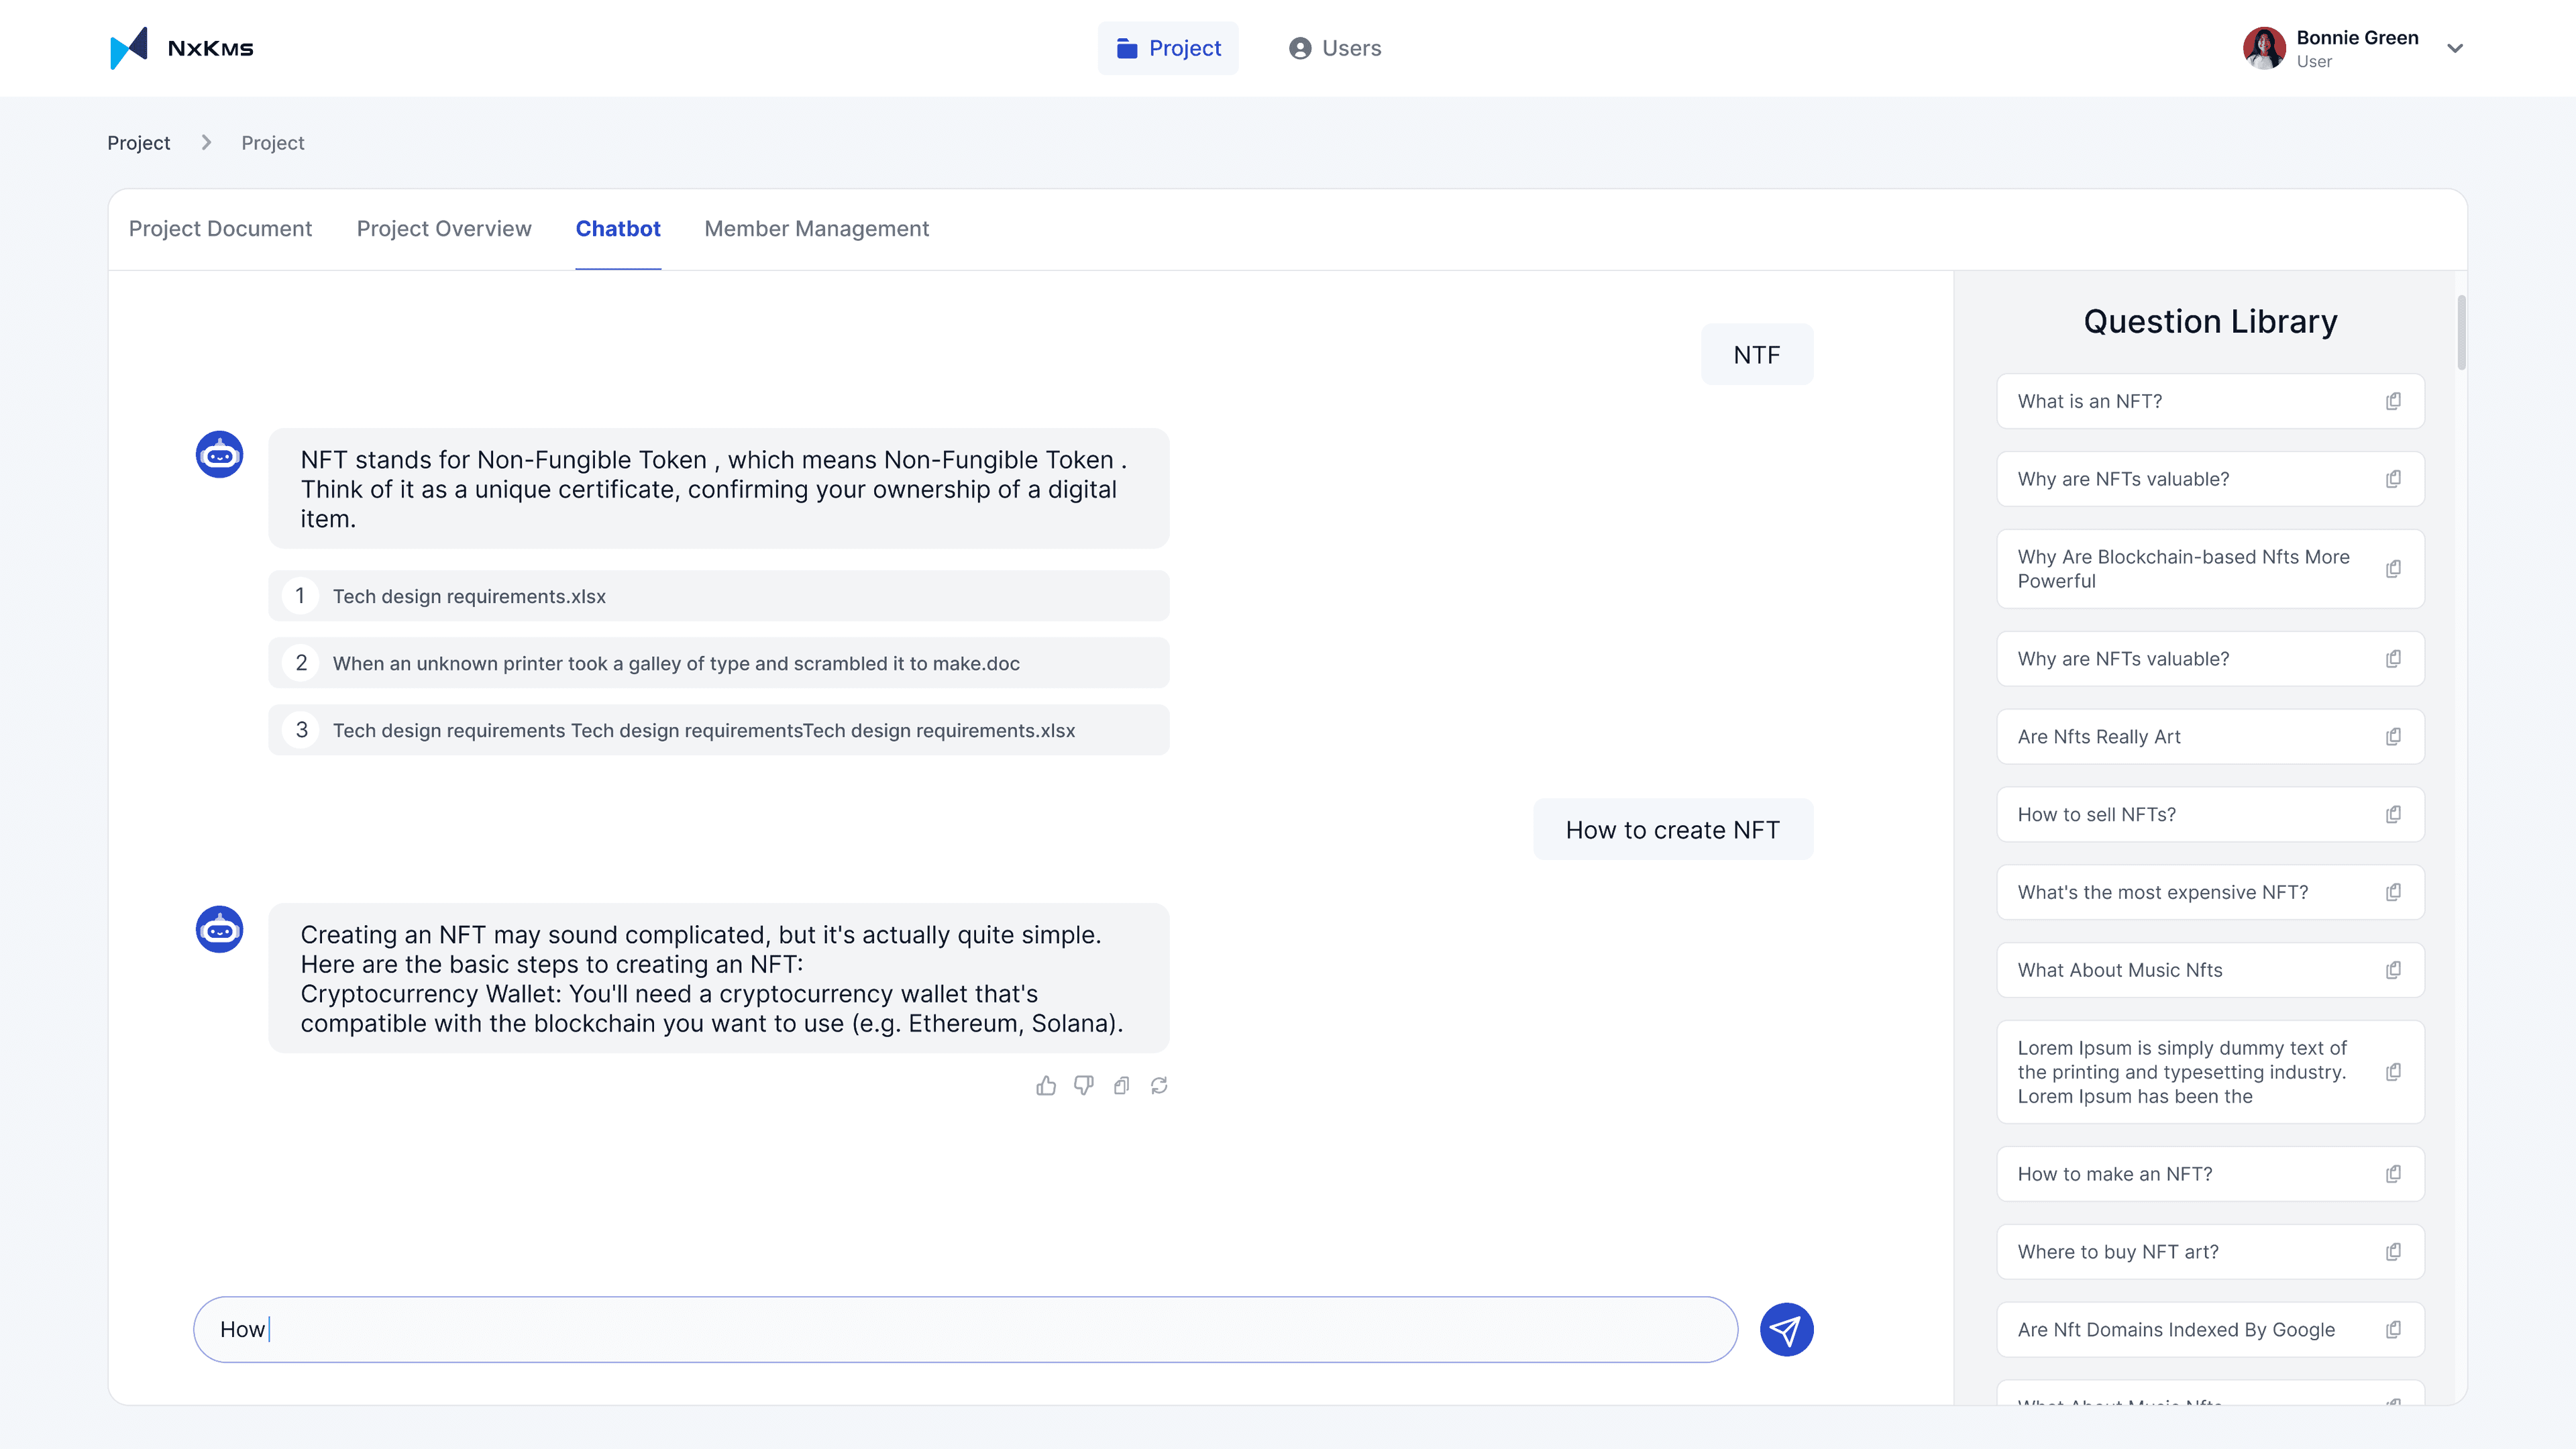Image resolution: width=2576 pixels, height=1449 pixels.
Task: Open source 3 repeated Tech design requirements.xlsx
Action: tap(719, 730)
